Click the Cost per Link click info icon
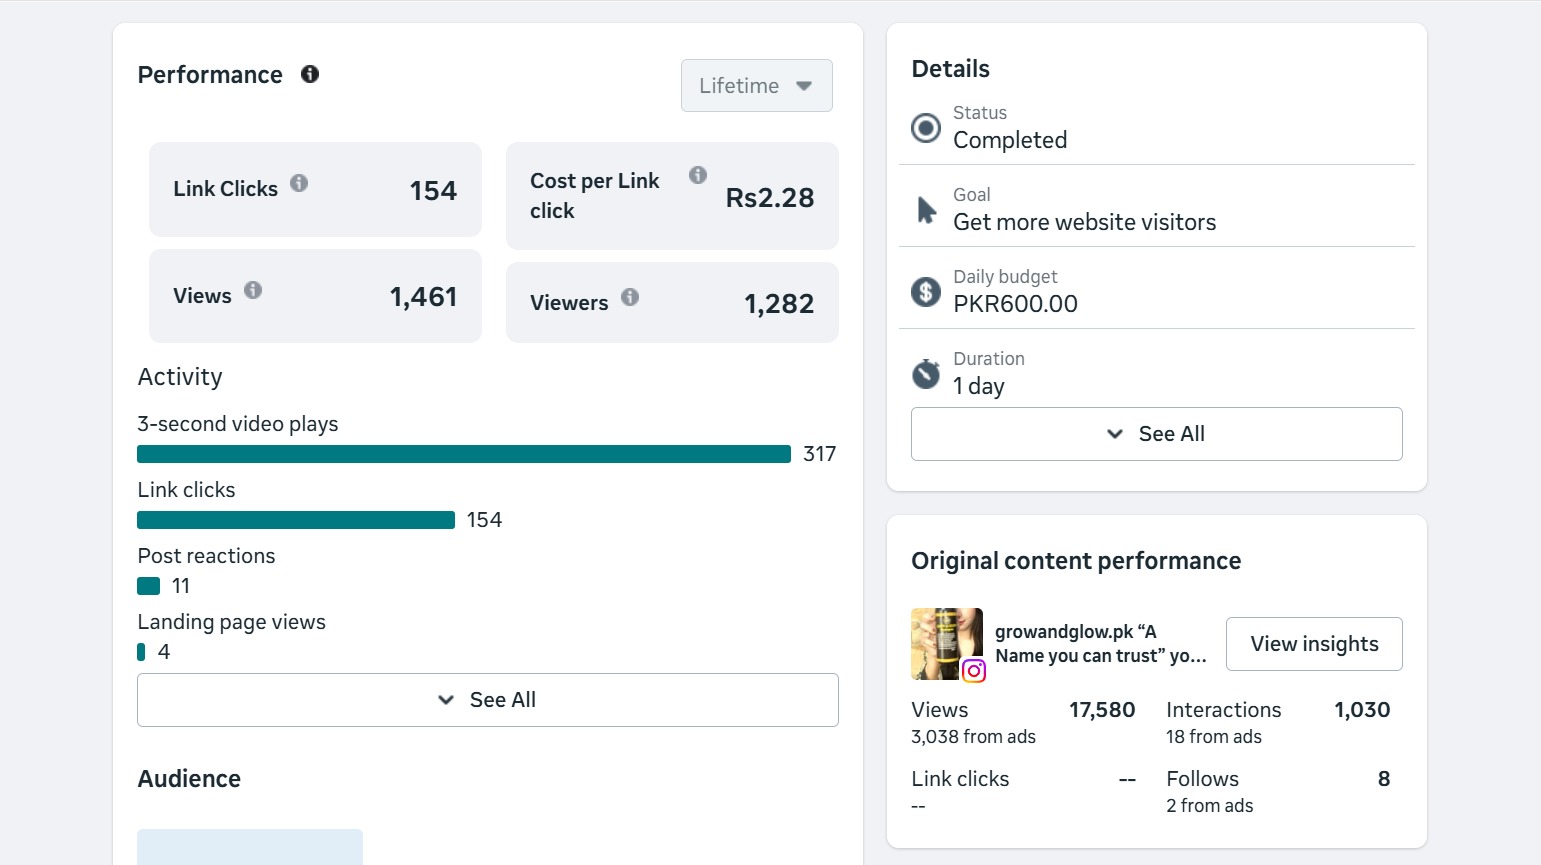1541x865 pixels. (x=697, y=174)
